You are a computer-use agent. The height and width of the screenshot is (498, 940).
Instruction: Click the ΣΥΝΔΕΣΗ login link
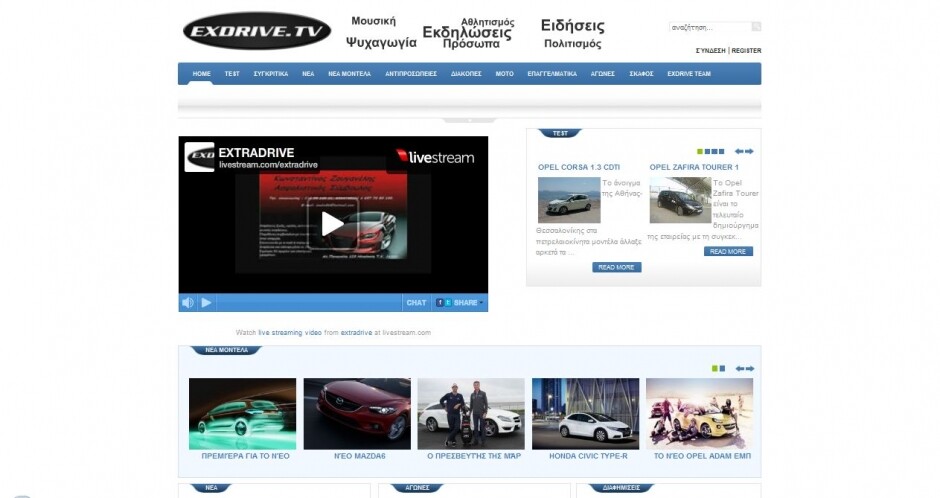click(x=710, y=51)
